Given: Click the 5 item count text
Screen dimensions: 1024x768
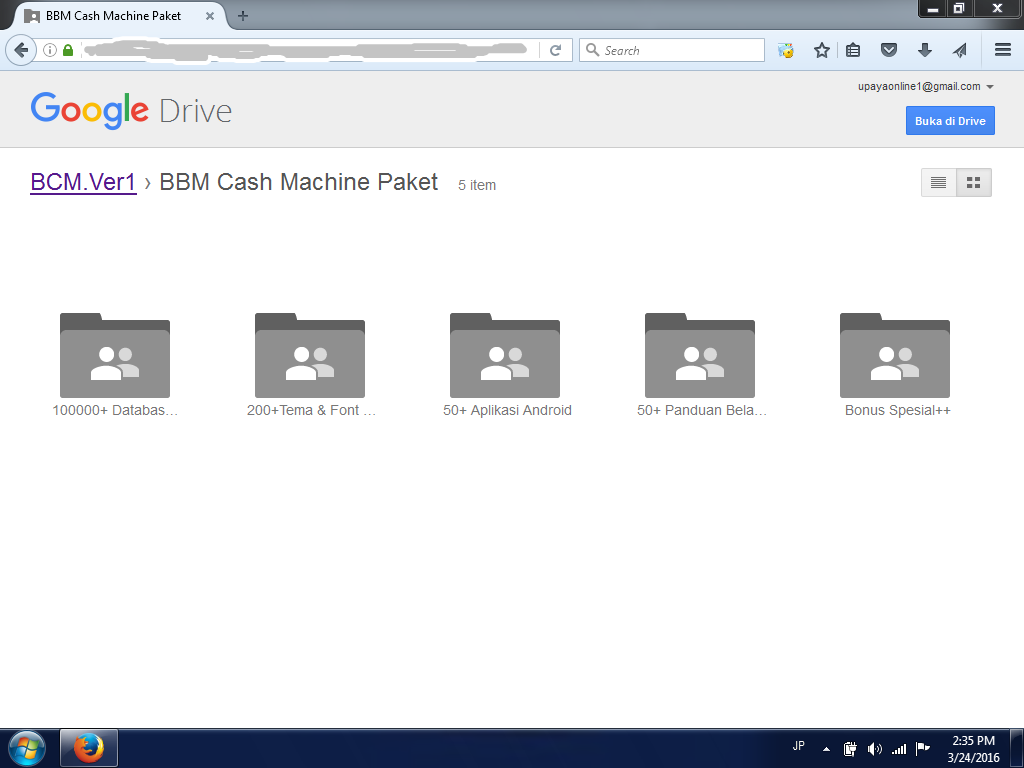Looking at the screenshot, I should click(477, 185).
